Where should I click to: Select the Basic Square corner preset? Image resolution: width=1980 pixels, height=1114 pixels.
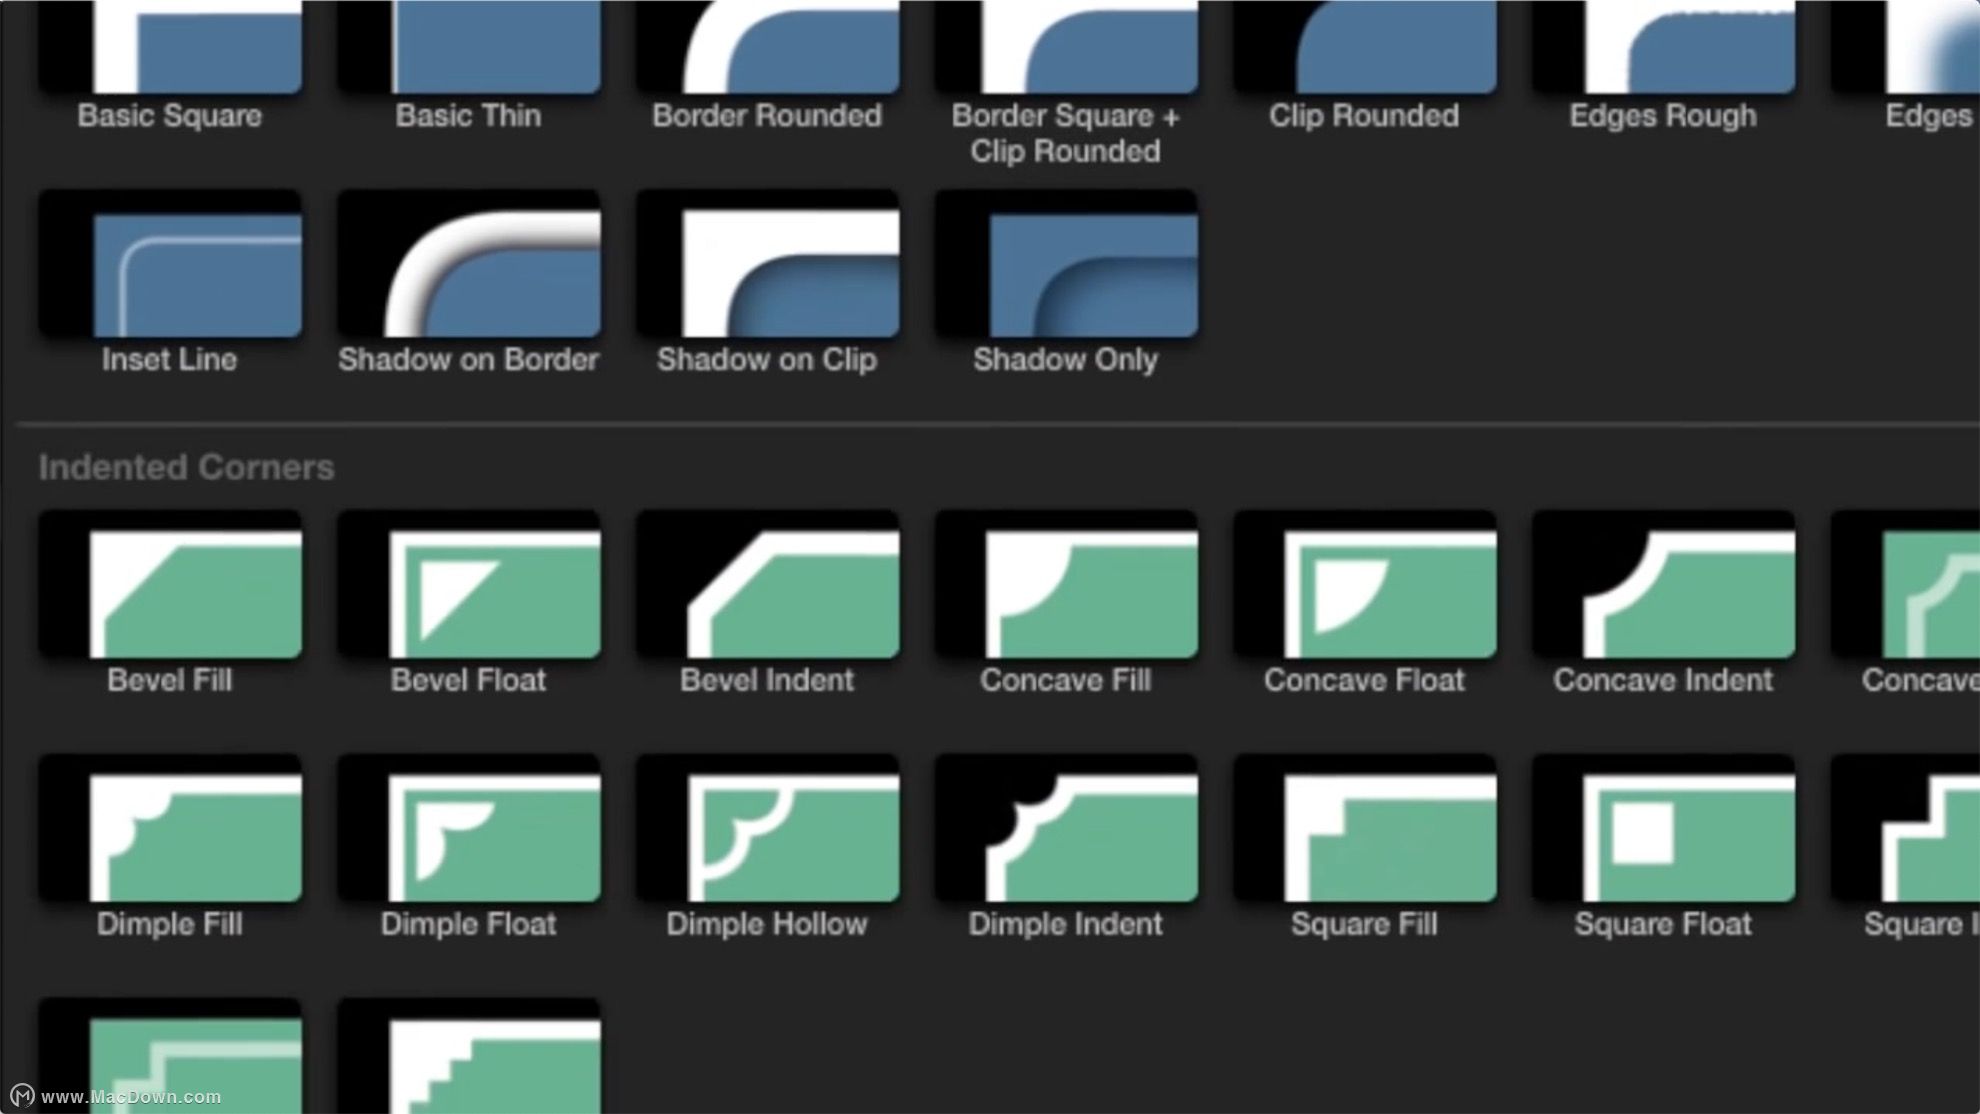tap(170, 50)
